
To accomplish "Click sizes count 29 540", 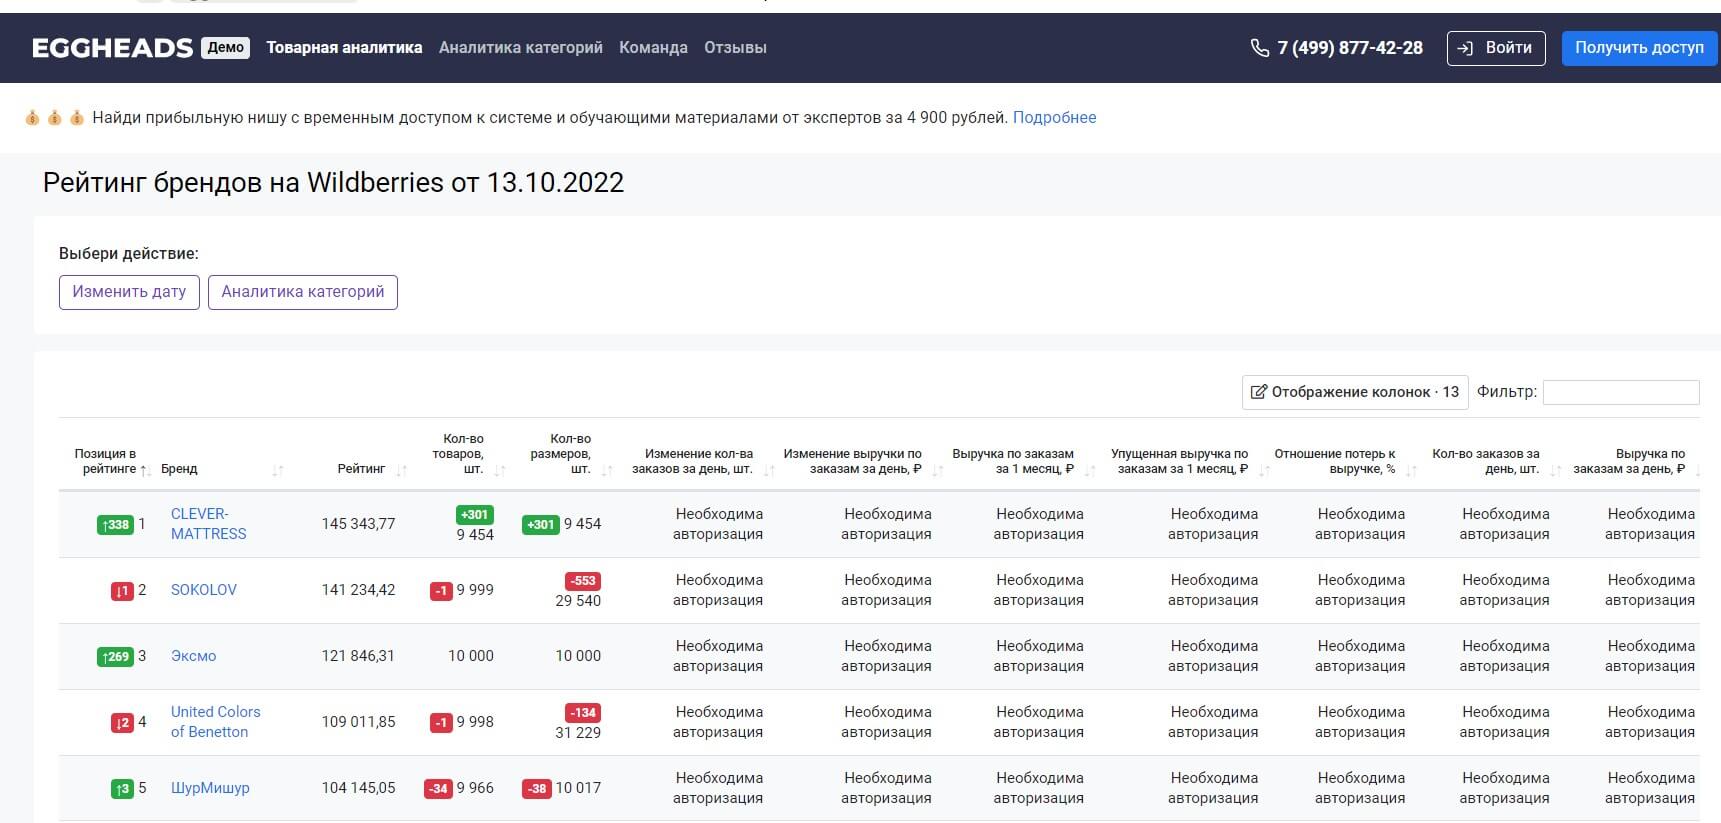I will pyautogui.click(x=578, y=601).
